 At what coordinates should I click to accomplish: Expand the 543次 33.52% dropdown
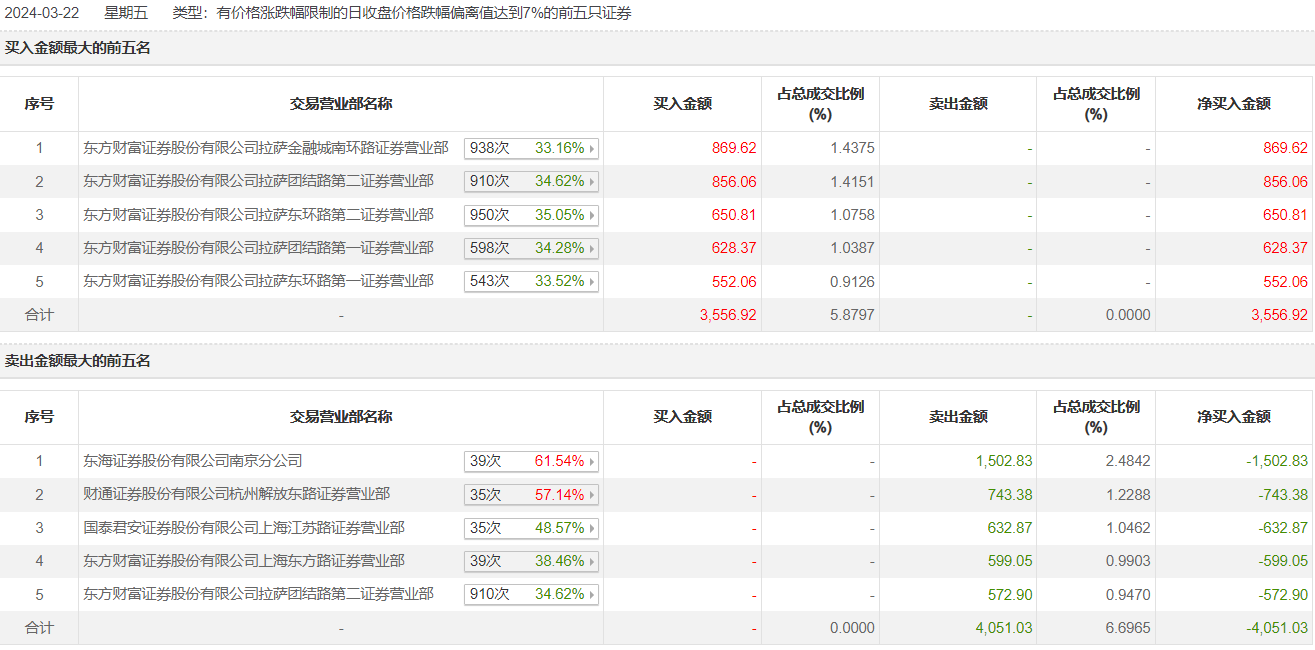coord(531,282)
